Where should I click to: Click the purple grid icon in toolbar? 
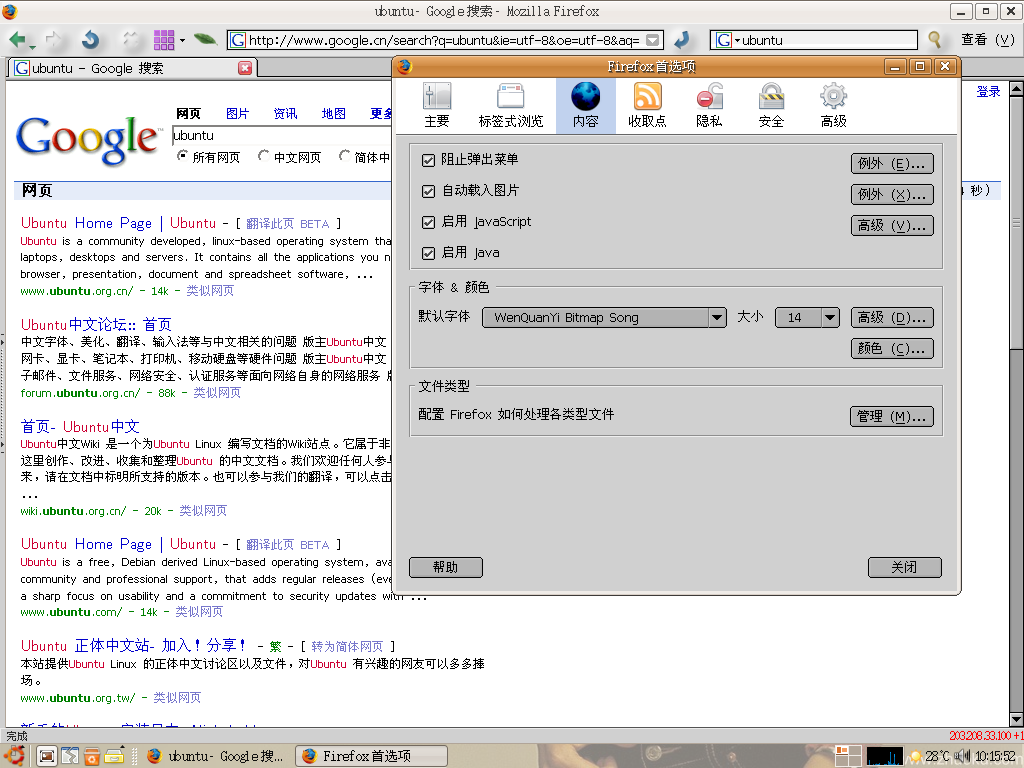[164, 40]
